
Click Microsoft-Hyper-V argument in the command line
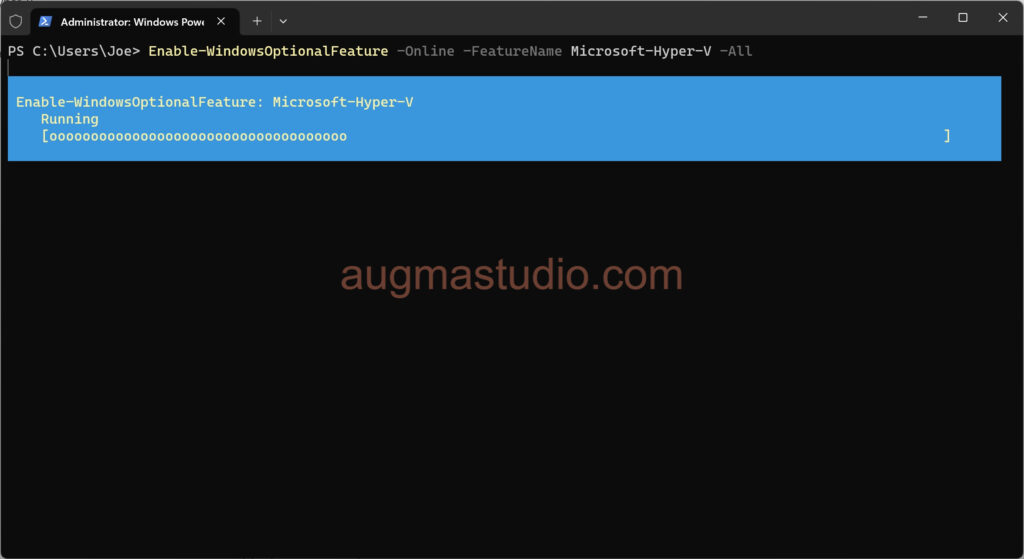coord(641,51)
